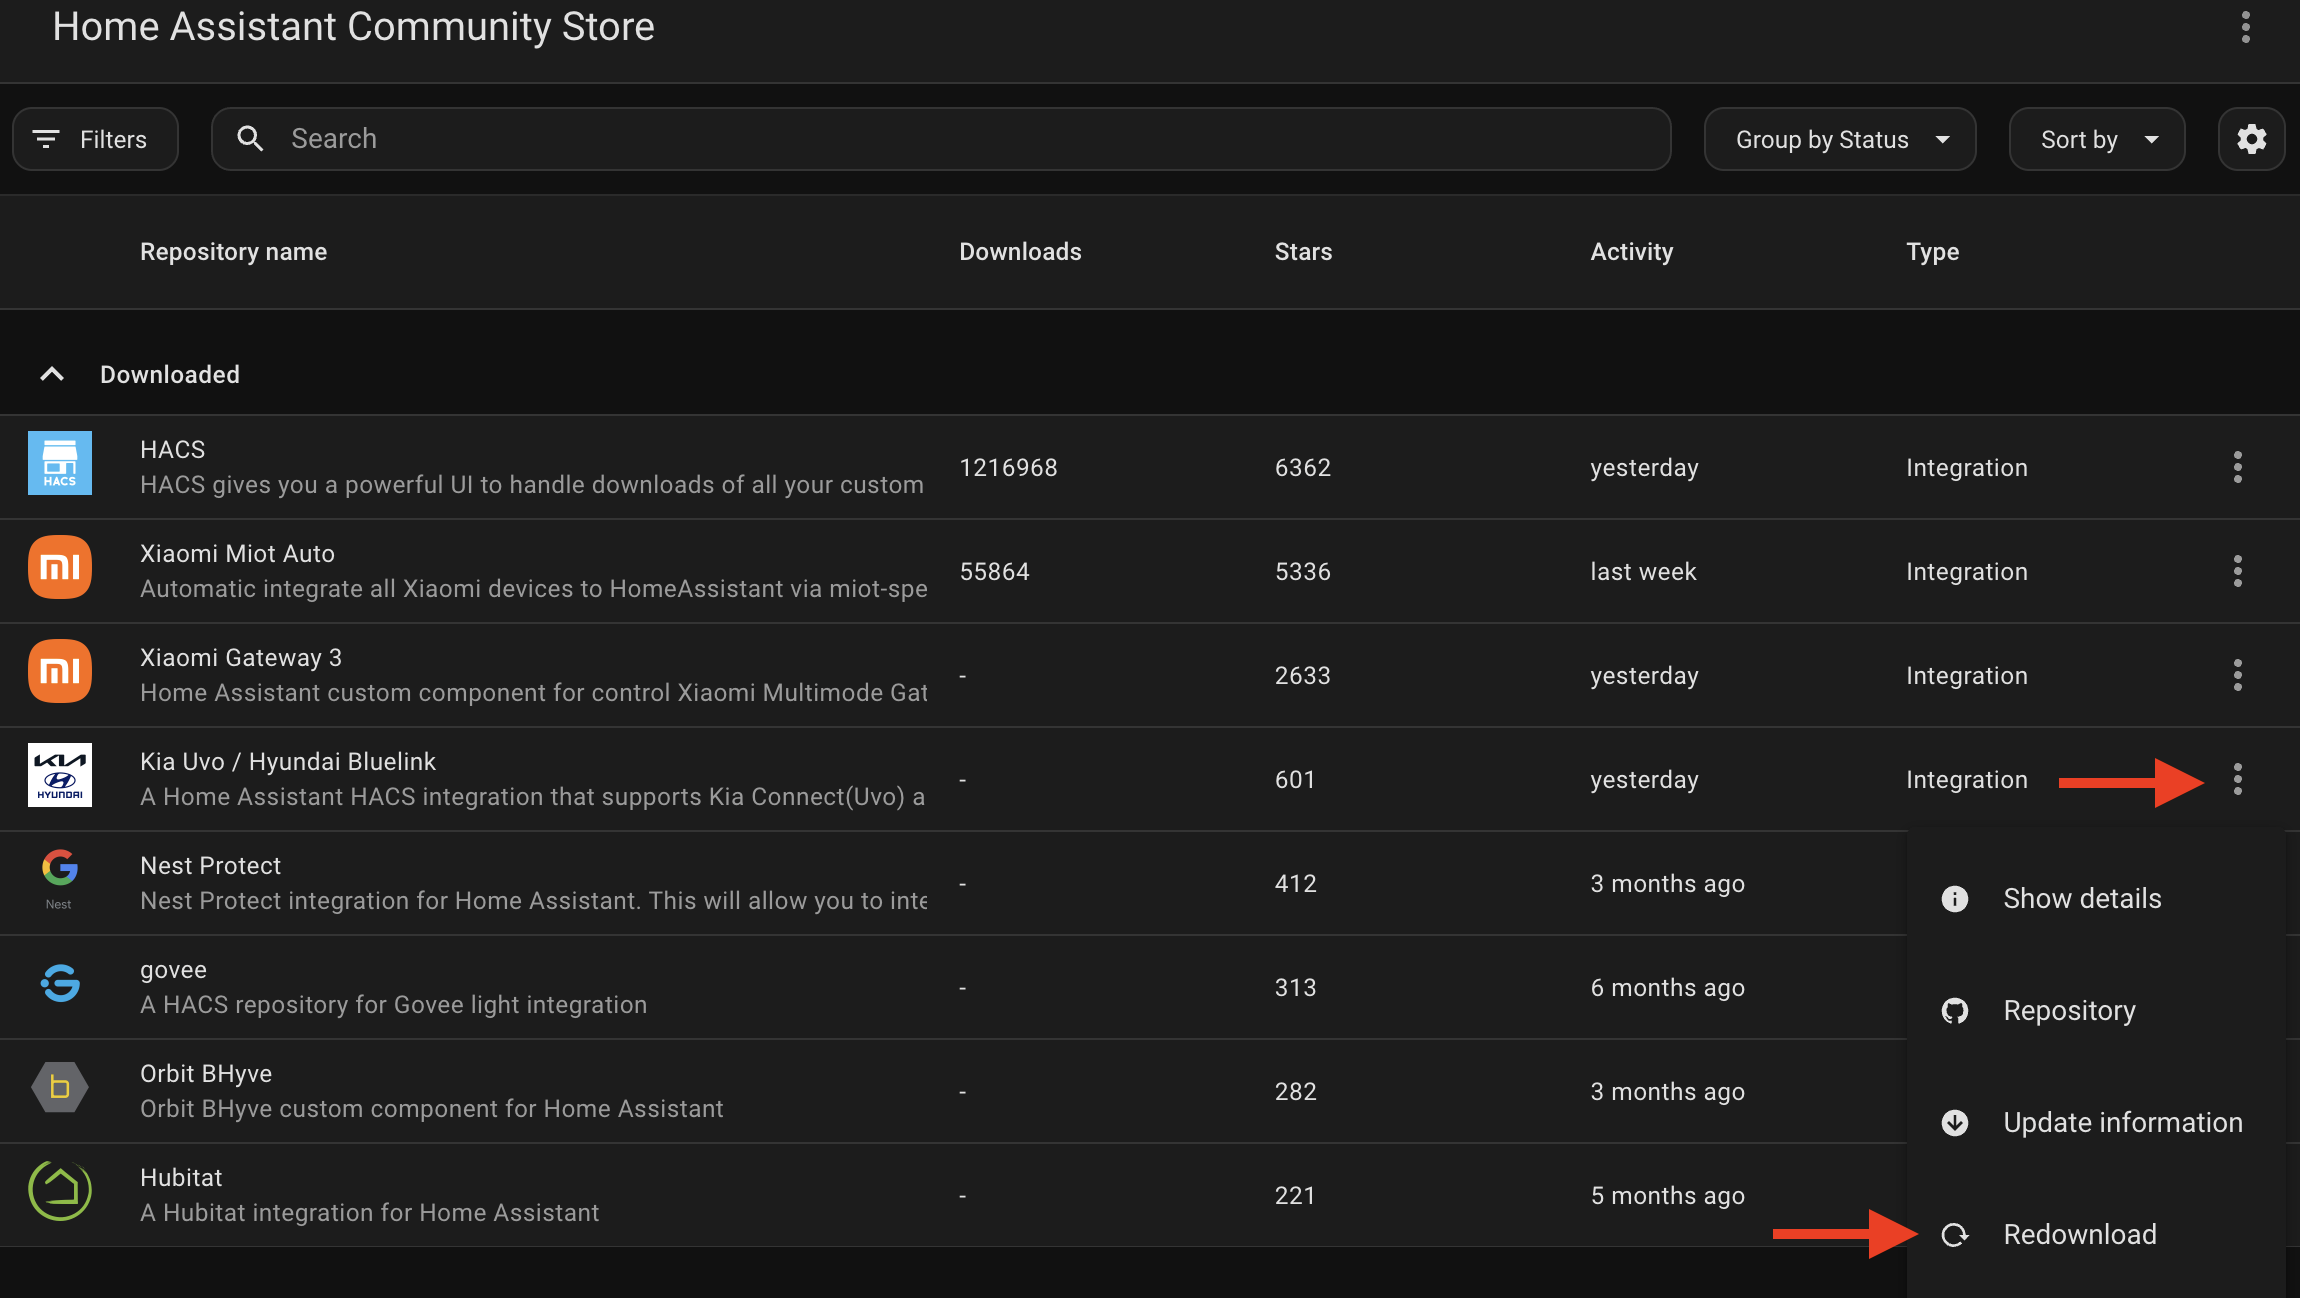The width and height of the screenshot is (2300, 1298).
Task: Open the HACS settings gear icon
Action: point(2251,139)
